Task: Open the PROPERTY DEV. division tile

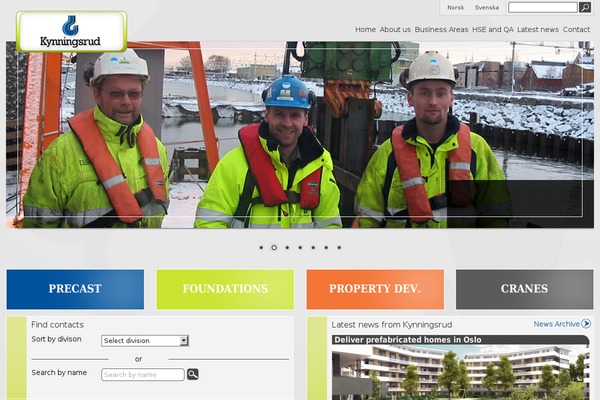Action: 375,289
